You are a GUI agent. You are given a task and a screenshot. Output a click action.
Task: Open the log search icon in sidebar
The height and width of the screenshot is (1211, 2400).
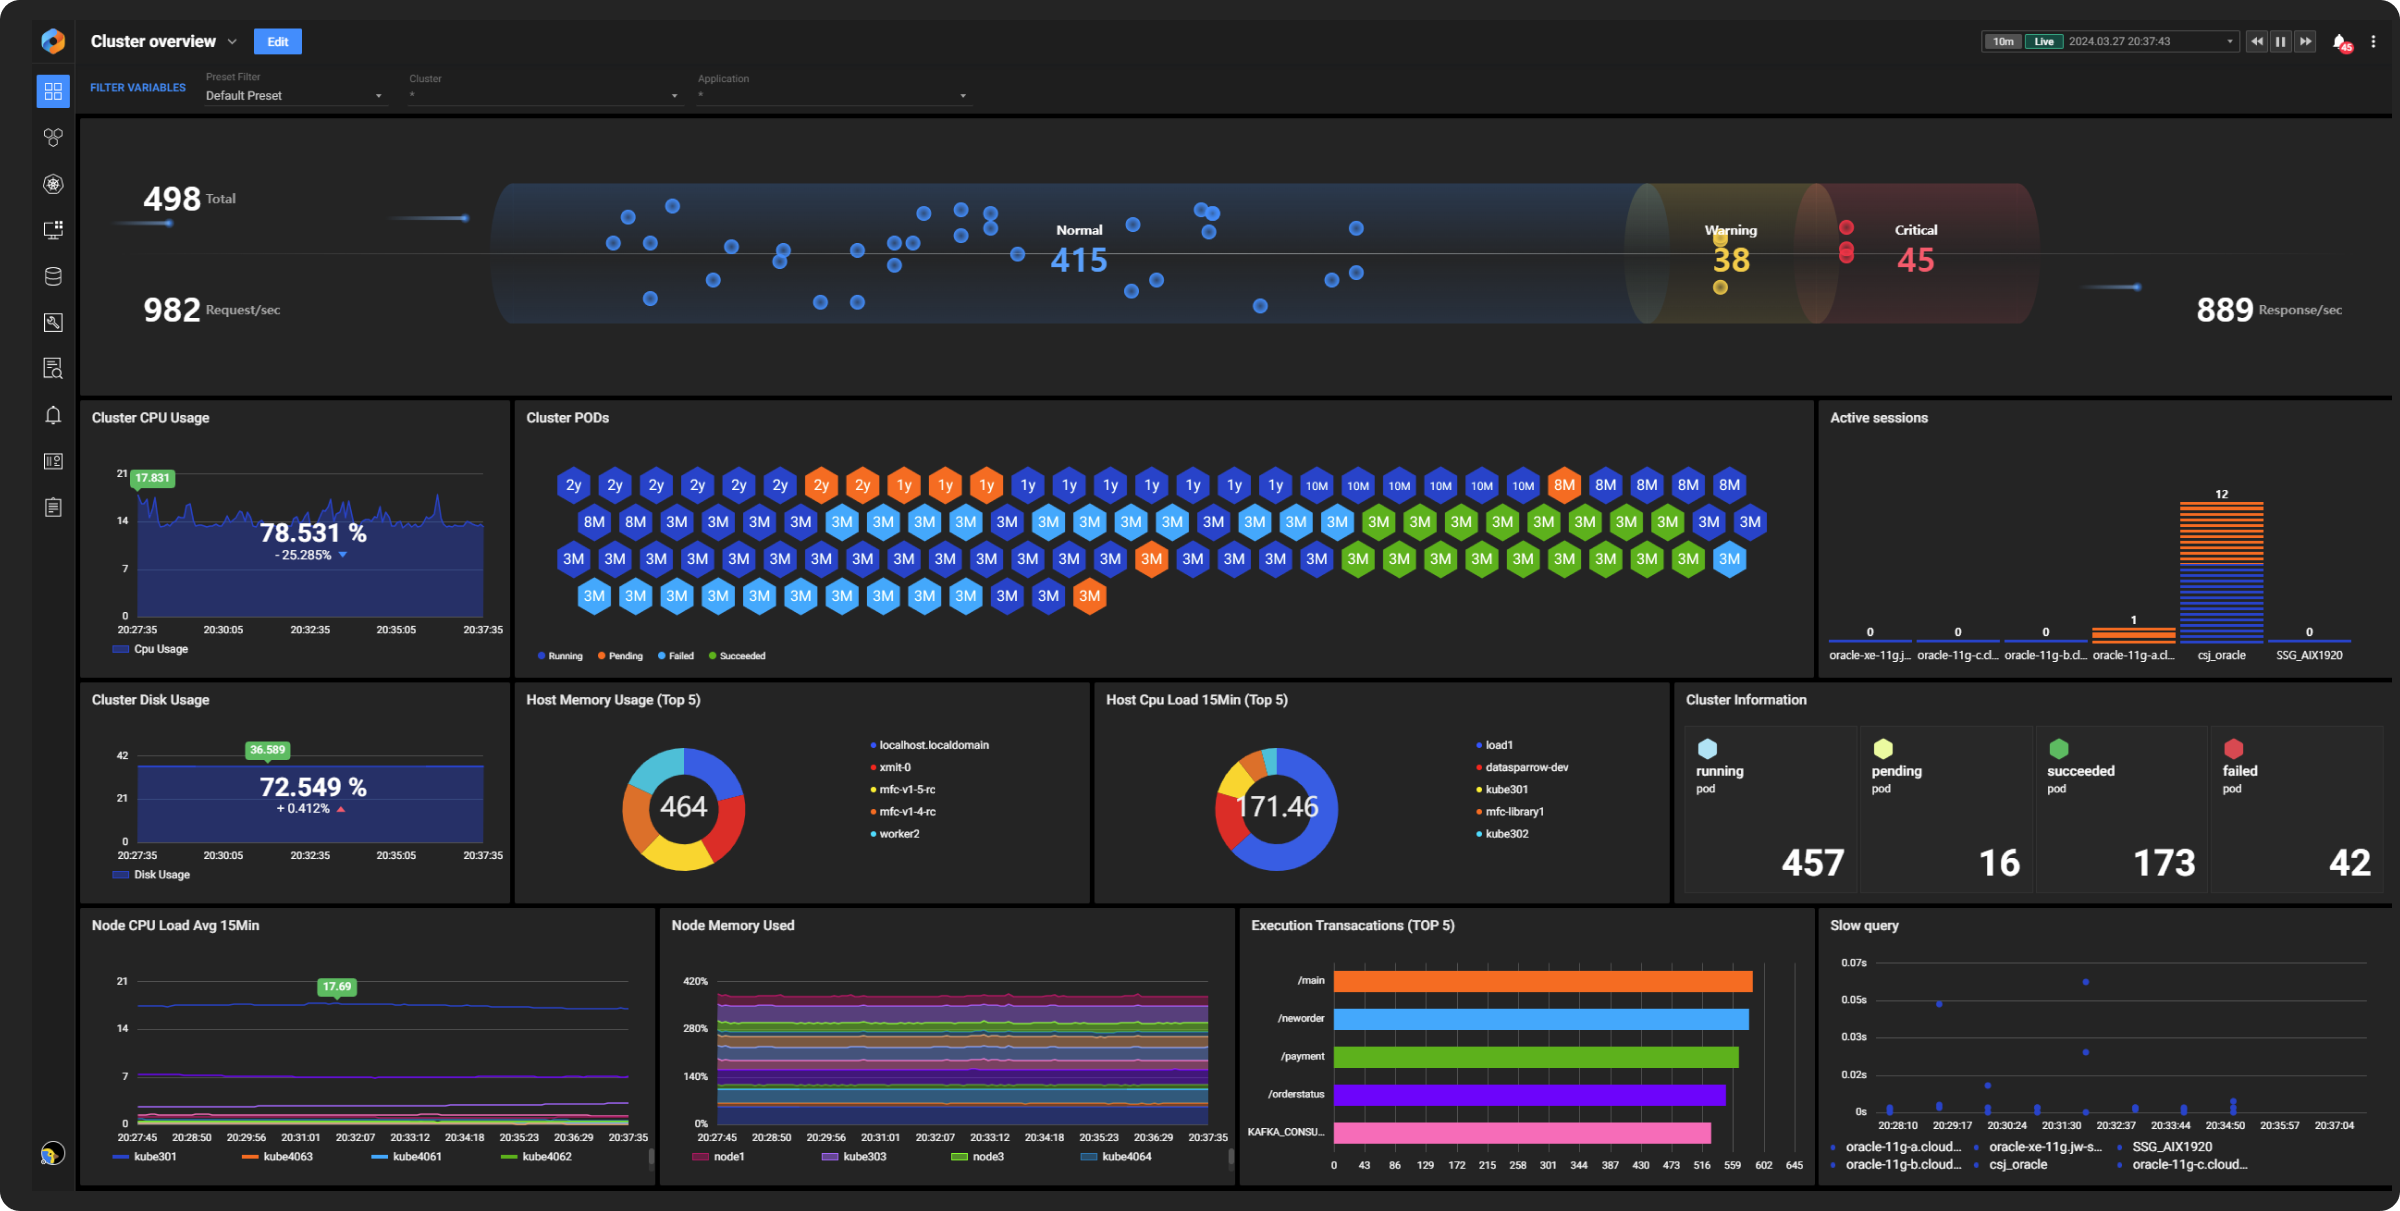[x=53, y=368]
